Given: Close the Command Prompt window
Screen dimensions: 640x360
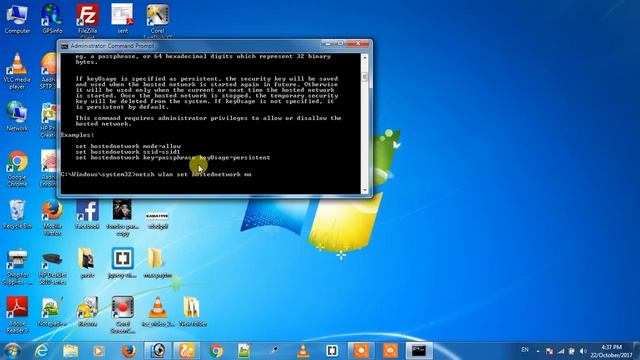Looking at the screenshot, I should click(x=358, y=43).
